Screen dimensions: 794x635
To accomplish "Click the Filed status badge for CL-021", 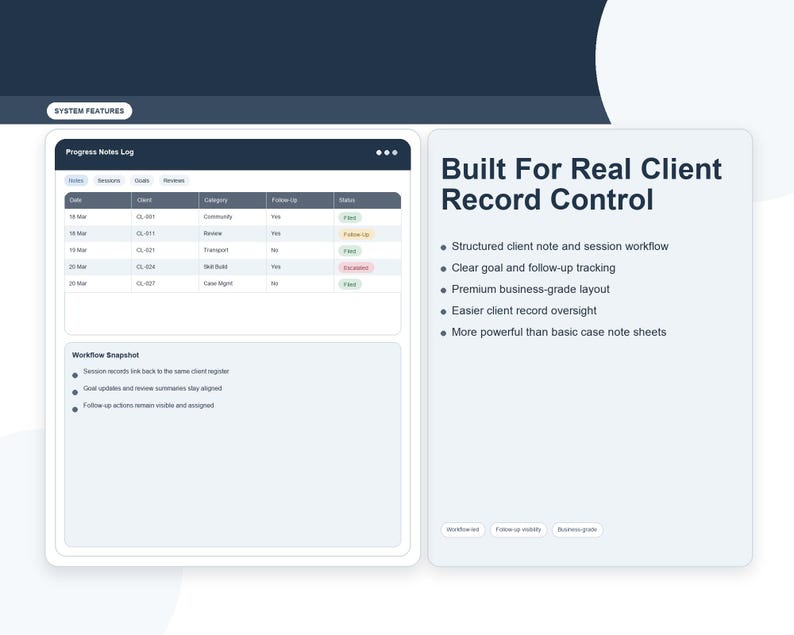I will 350,251.
